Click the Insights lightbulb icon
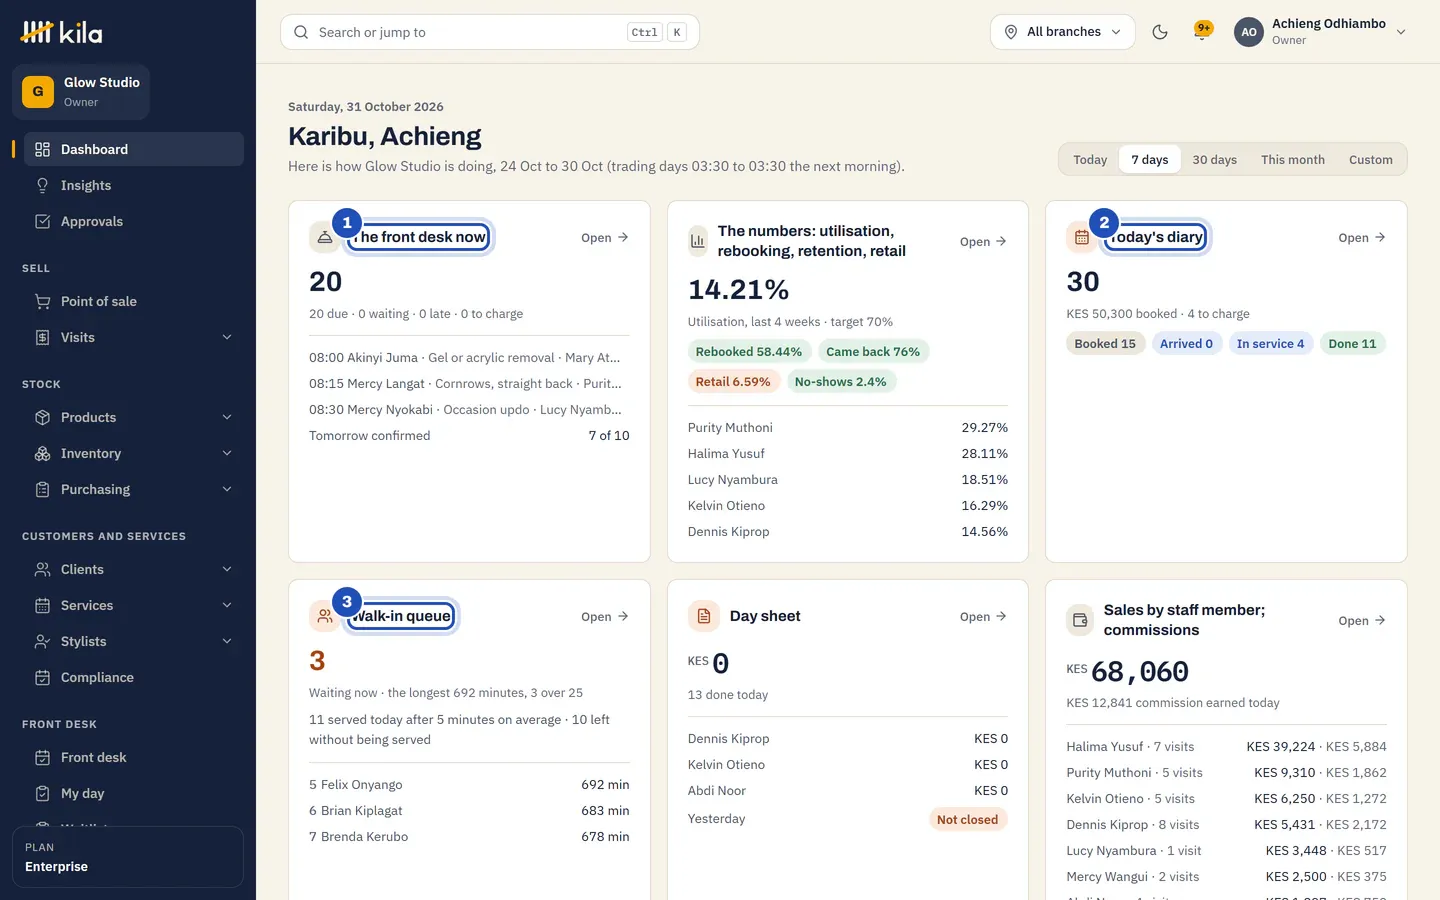The image size is (1440, 900). pos(42,185)
